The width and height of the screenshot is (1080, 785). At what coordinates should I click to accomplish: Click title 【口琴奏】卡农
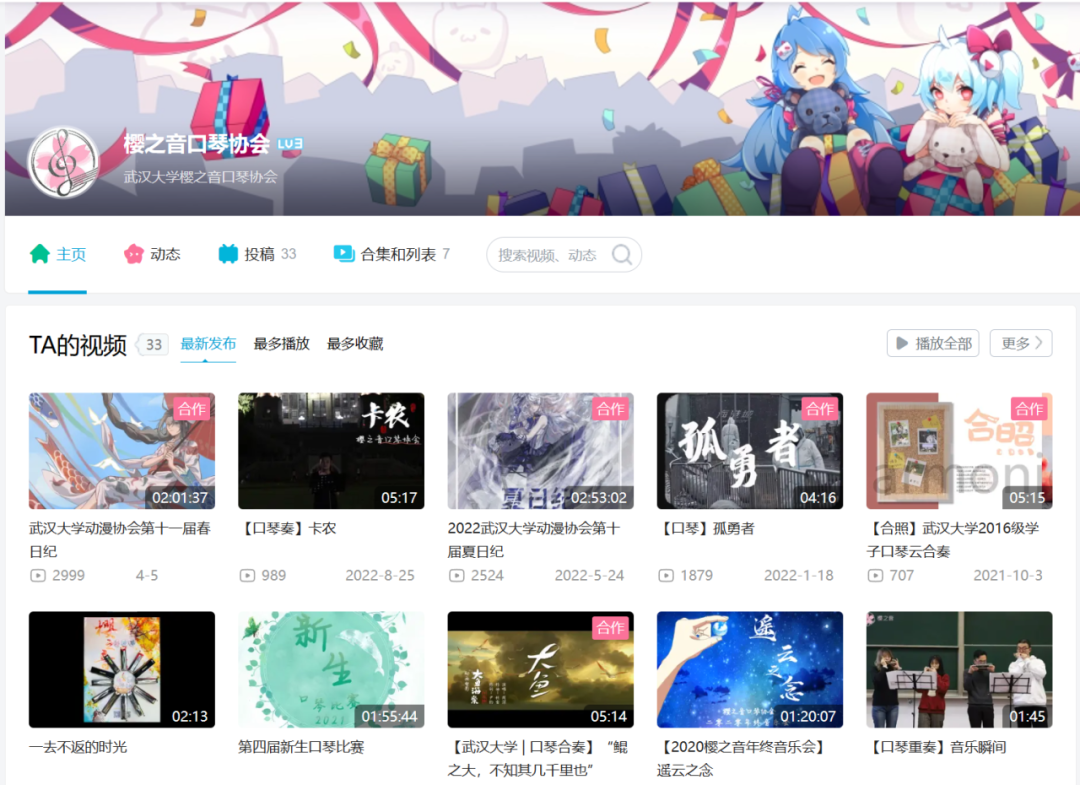pyautogui.click(x=287, y=528)
